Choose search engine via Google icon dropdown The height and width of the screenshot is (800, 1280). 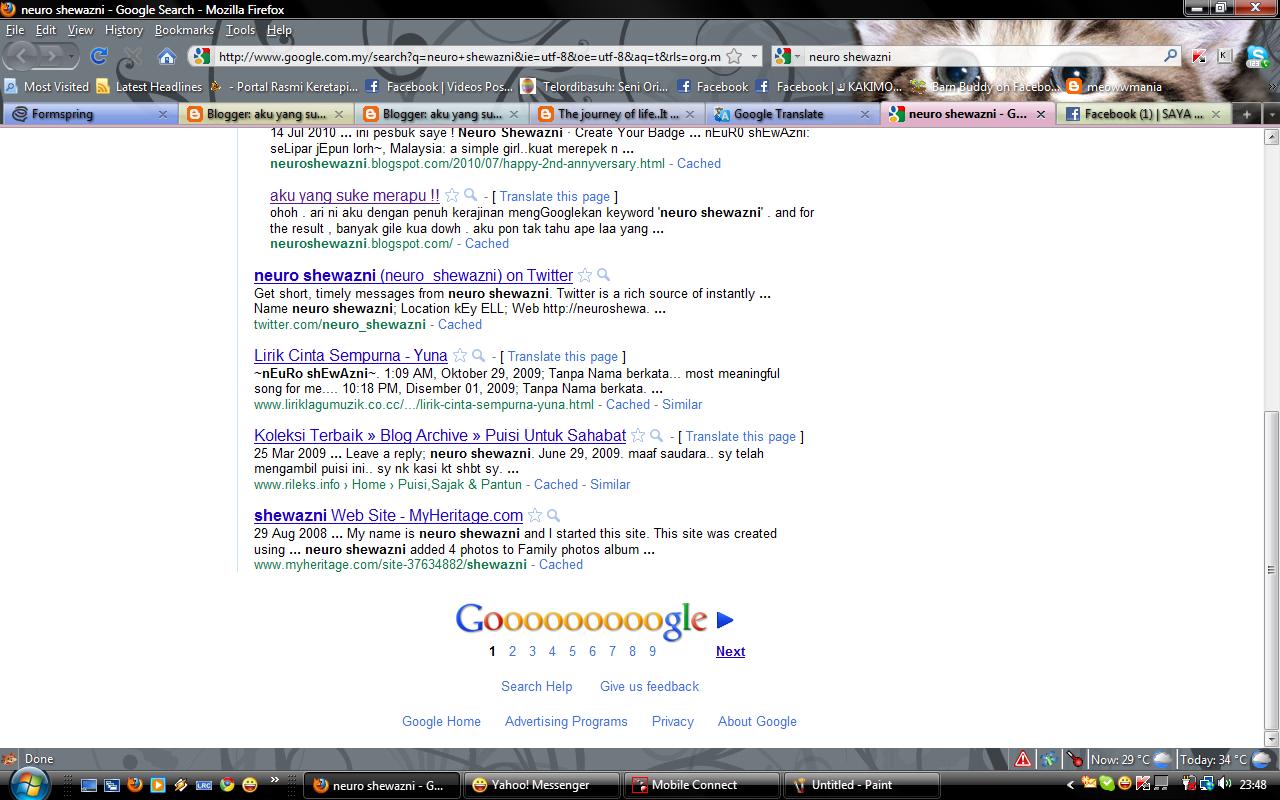point(788,57)
